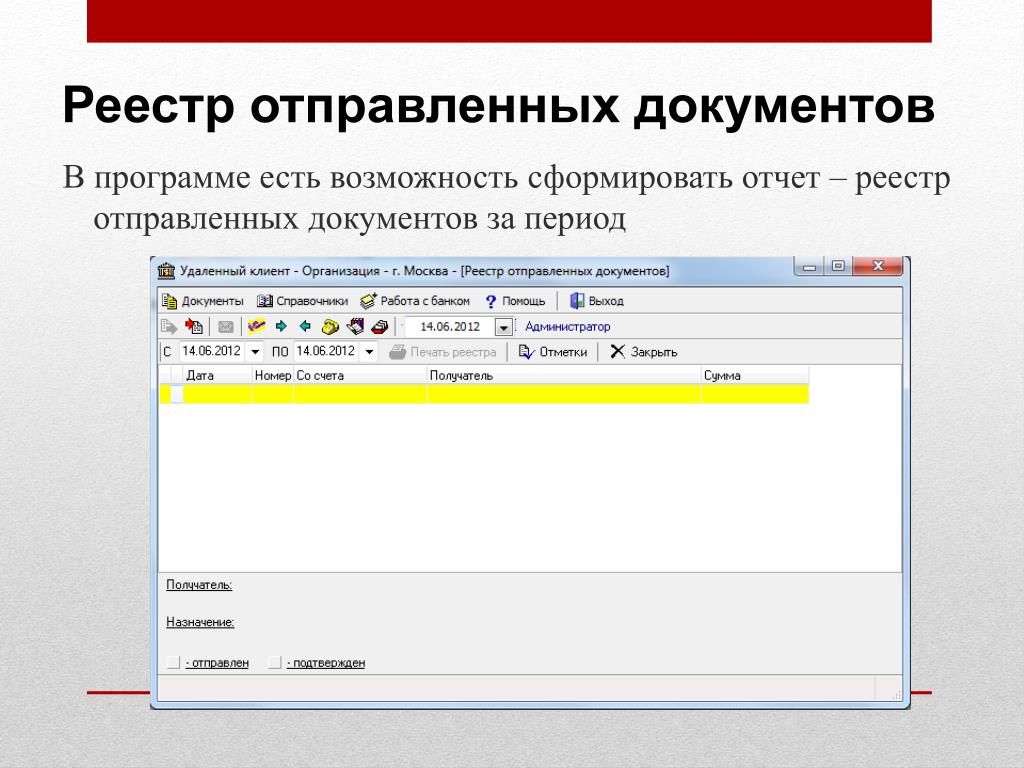Click the red stacked documents icon
This screenshot has width=1024, height=768.
pos(379,327)
